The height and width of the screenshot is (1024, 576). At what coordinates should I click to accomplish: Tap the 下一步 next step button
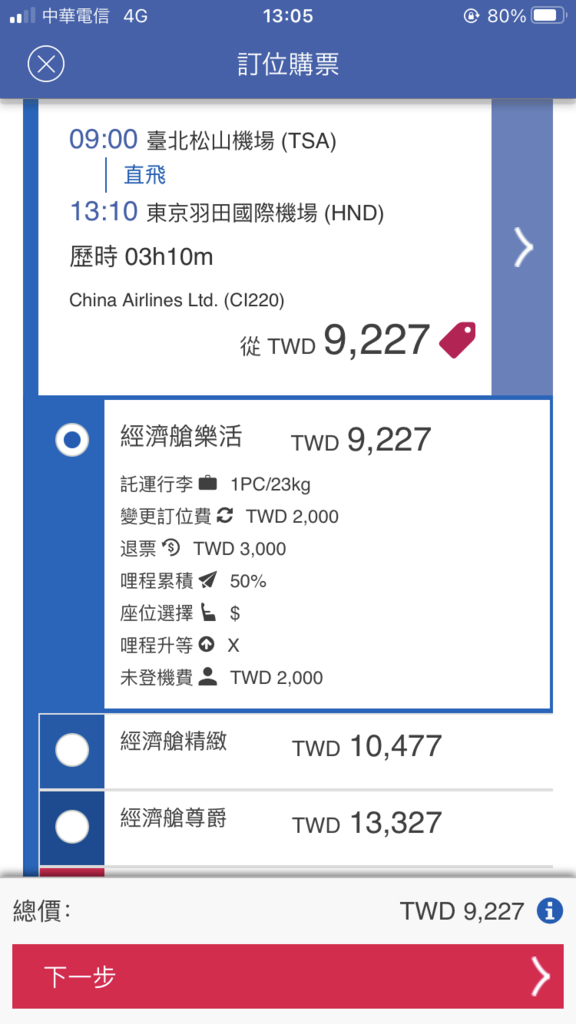(x=287, y=976)
